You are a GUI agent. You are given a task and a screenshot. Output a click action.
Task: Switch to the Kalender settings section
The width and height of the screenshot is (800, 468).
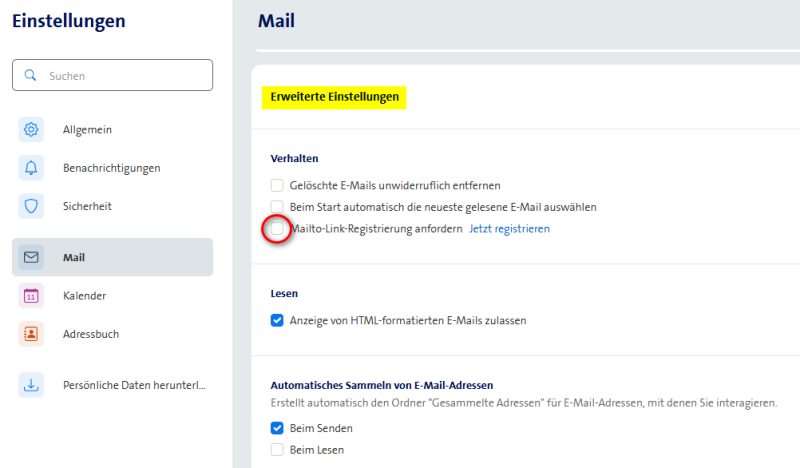coord(84,295)
